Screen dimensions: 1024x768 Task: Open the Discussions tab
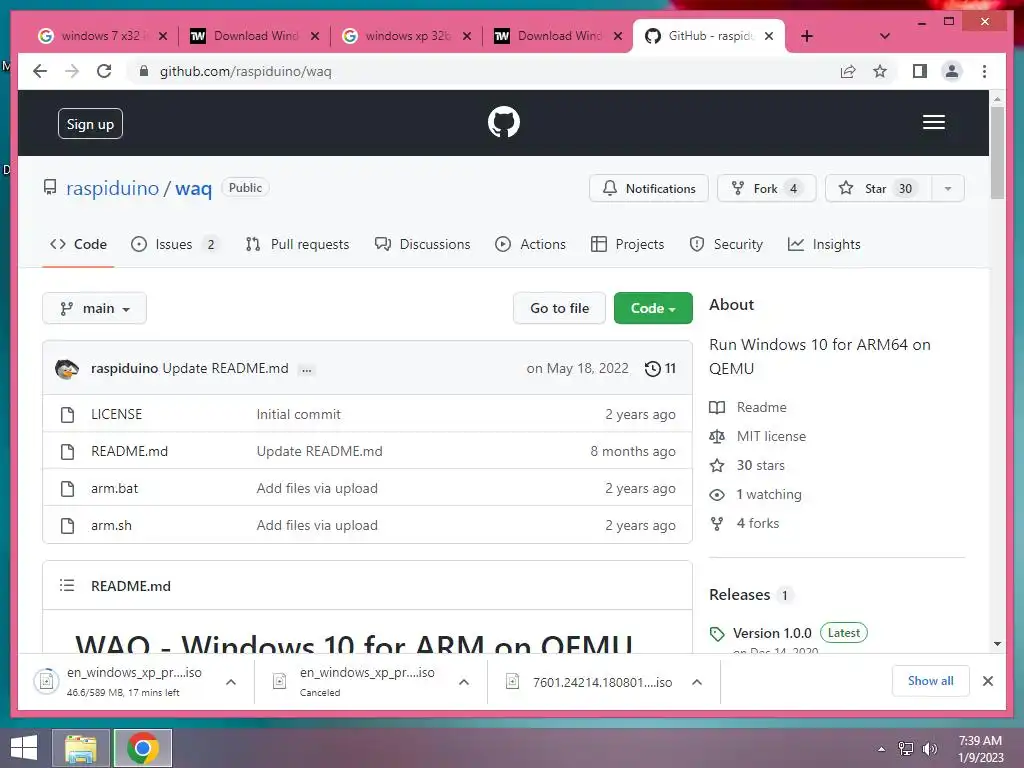tap(423, 244)
